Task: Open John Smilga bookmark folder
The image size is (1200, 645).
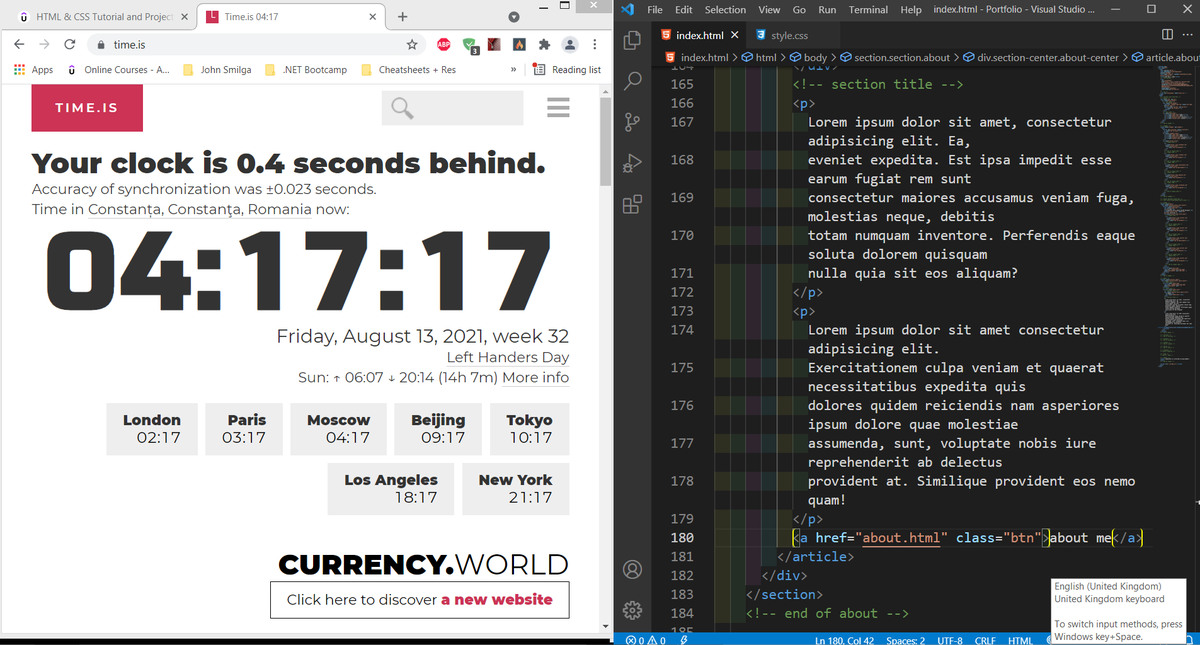Action: [217, 70]
